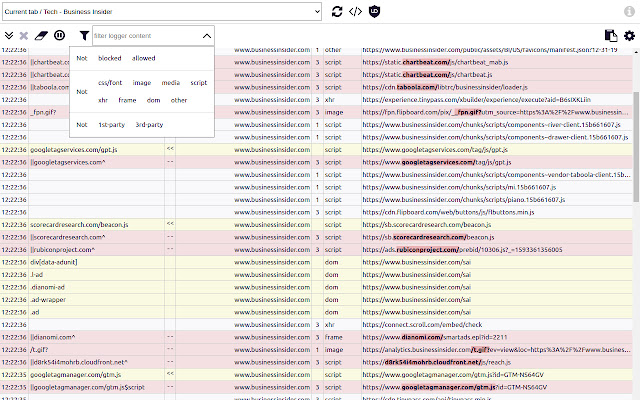Click the vertical scrollbar thumb

636,146
